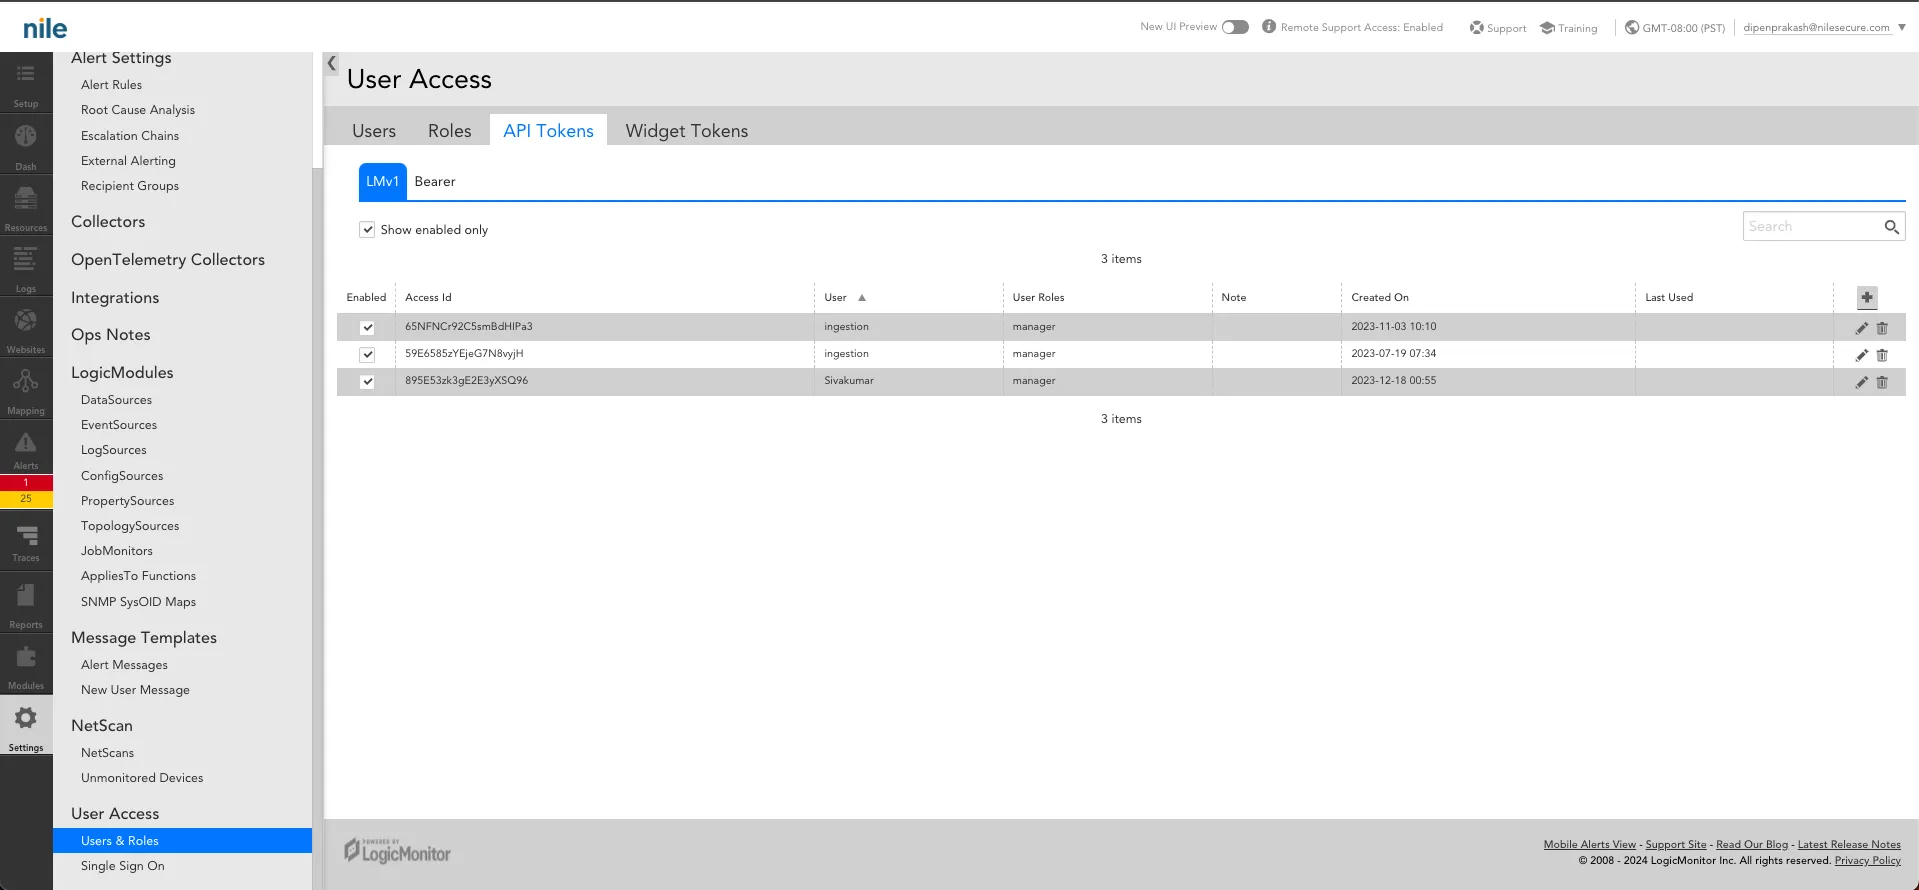Switch to the Roles tab
The width and height of the screenshot is (1919, 890).
[450, 131]
